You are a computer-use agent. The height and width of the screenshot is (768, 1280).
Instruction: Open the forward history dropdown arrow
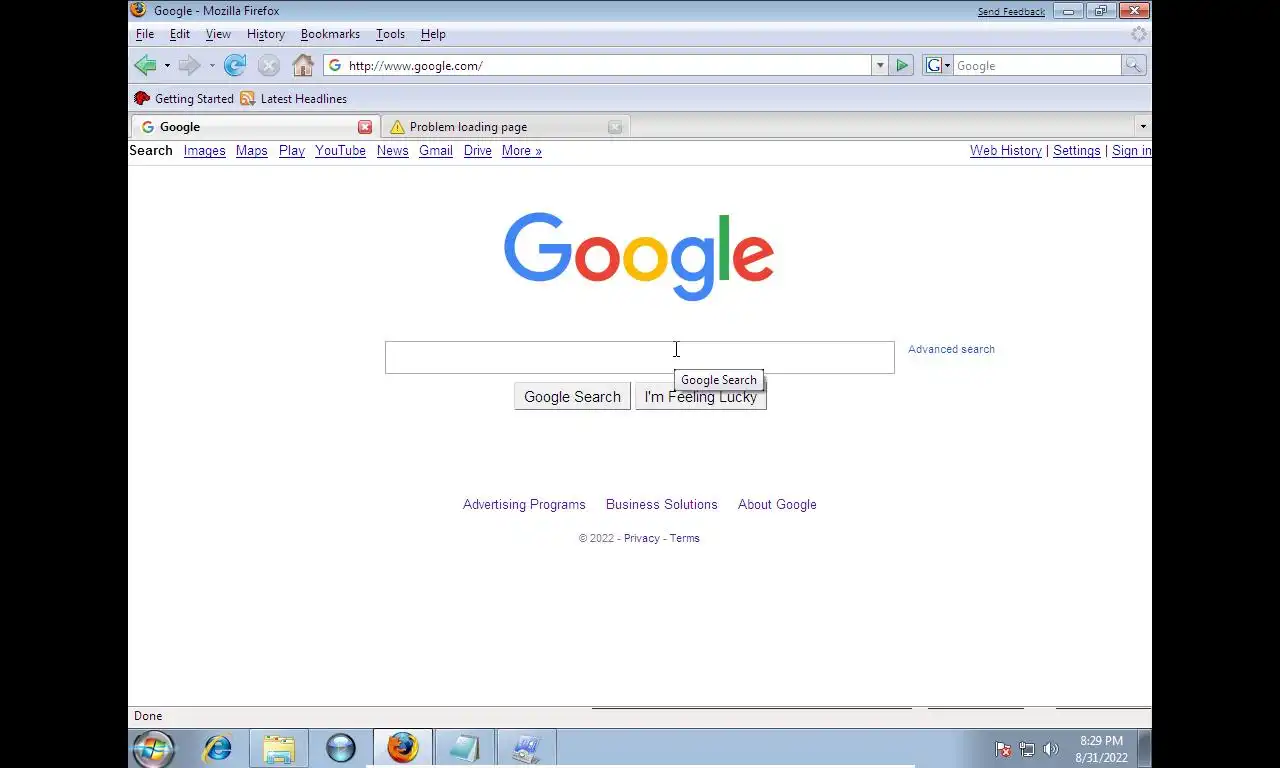pos(211,66)
